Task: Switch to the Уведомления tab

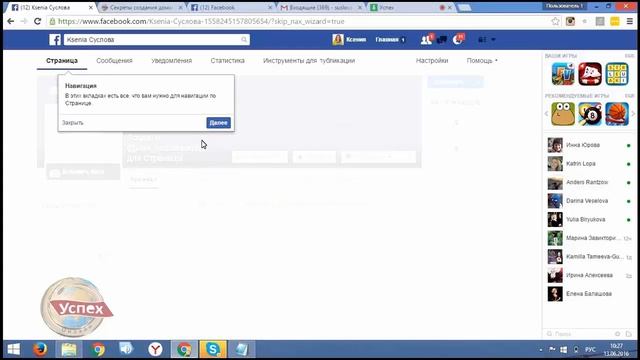Action: click(171, 60)
